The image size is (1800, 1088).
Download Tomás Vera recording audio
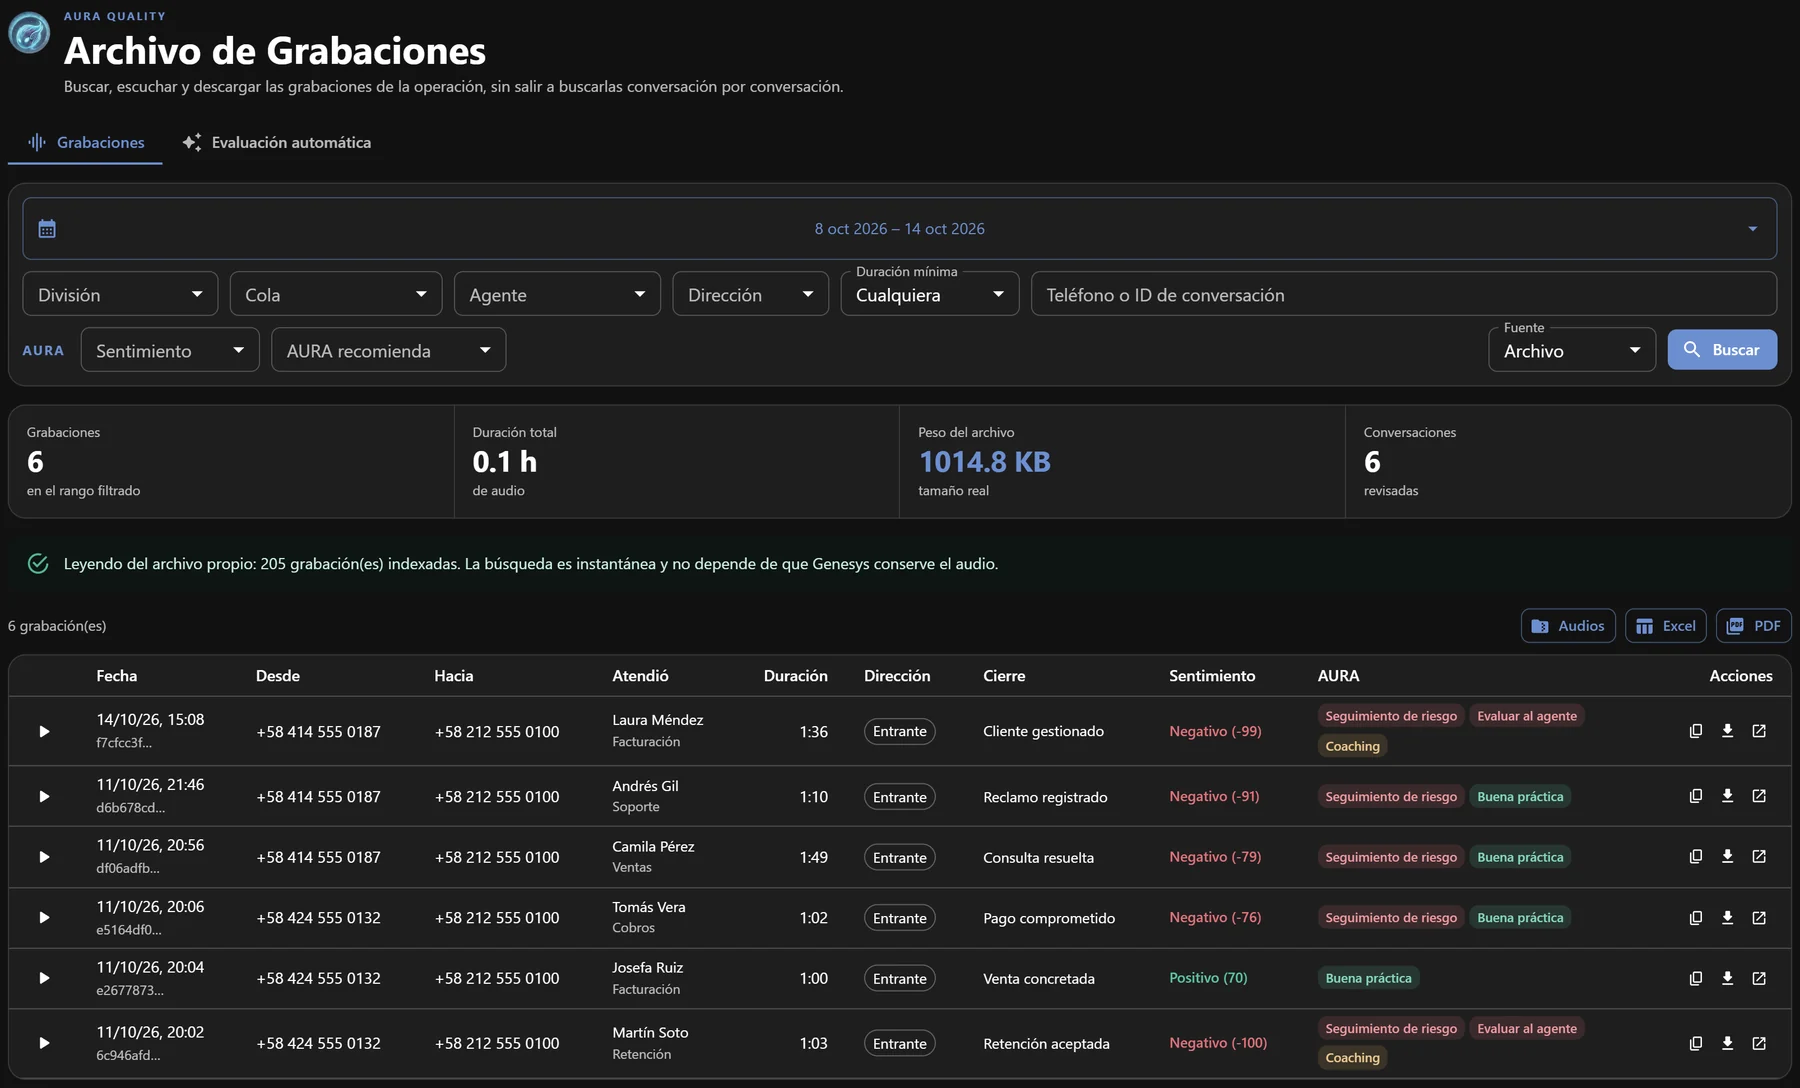[x=1727, y=917]
